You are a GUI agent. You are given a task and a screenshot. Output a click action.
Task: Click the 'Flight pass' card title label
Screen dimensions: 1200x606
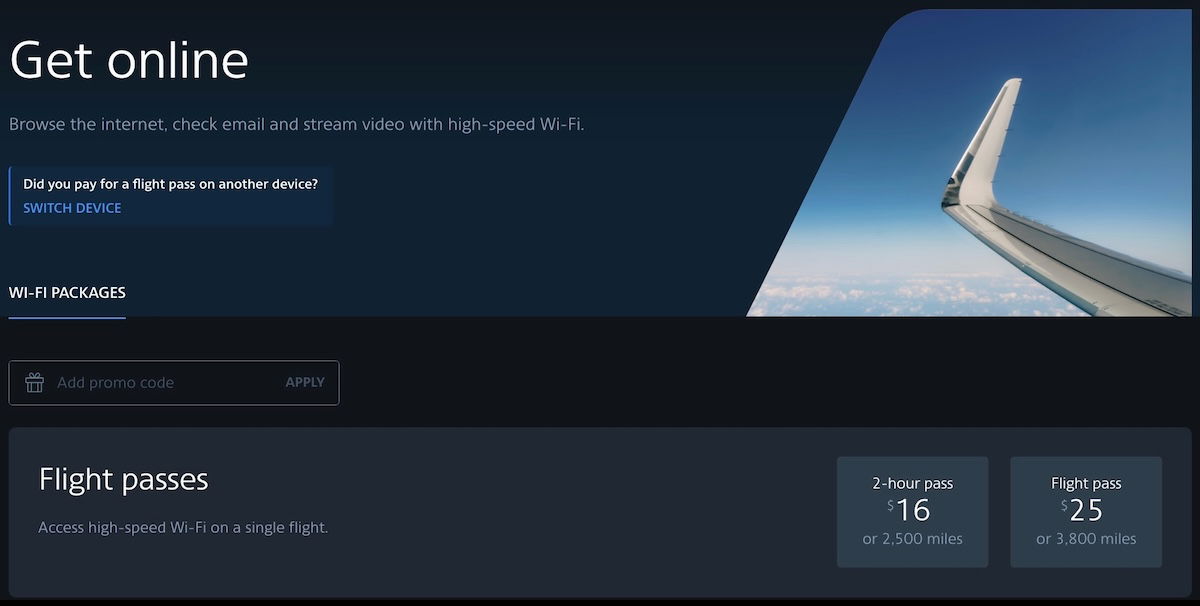click(x=1086, y=483)
